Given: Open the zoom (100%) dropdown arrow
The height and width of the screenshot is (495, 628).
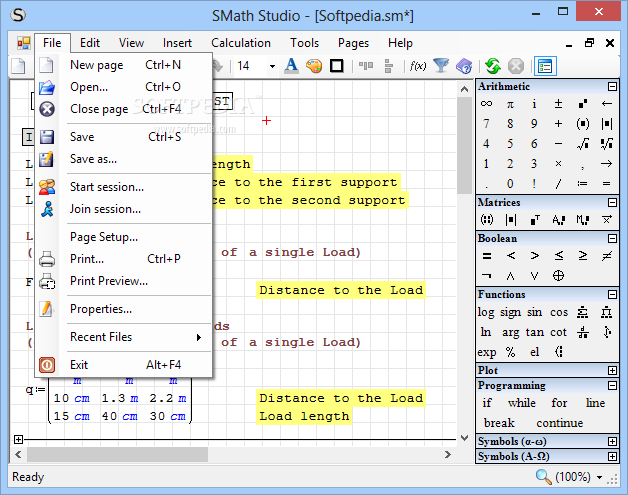Looking at the screenshot, I should click(x=599, y=477).
